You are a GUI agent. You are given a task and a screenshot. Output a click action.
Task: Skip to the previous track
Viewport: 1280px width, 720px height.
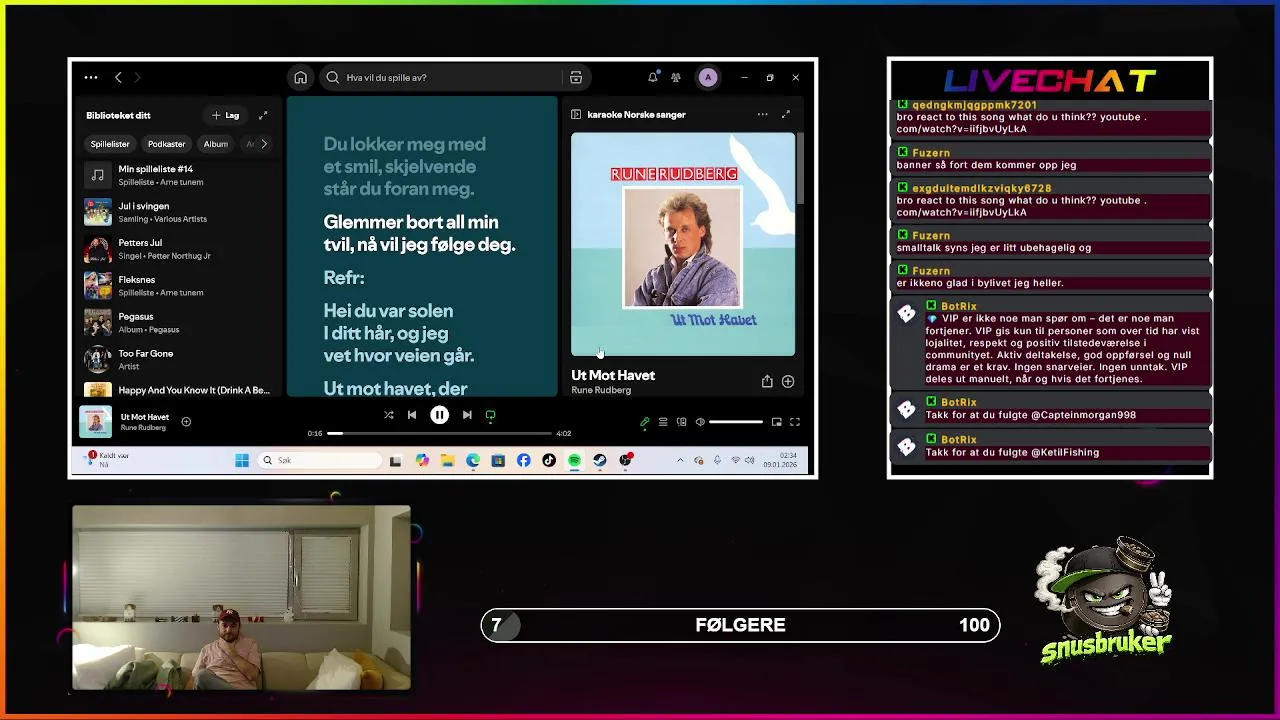(x=412, y=415)
